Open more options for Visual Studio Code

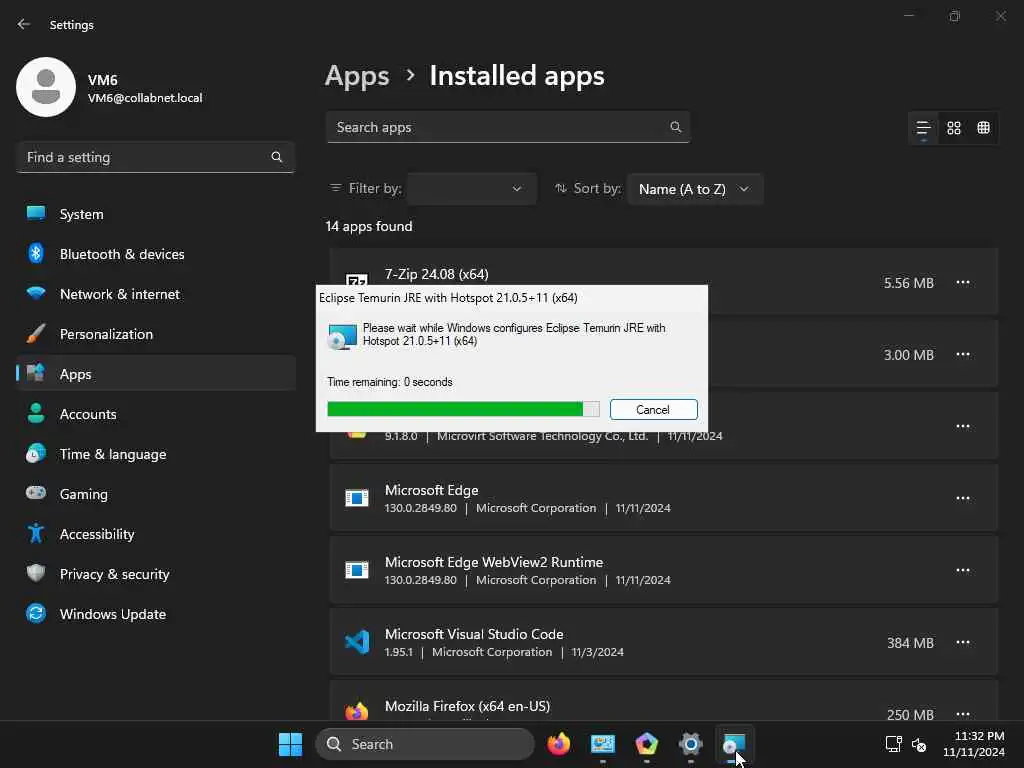click(x=963, y=643)
